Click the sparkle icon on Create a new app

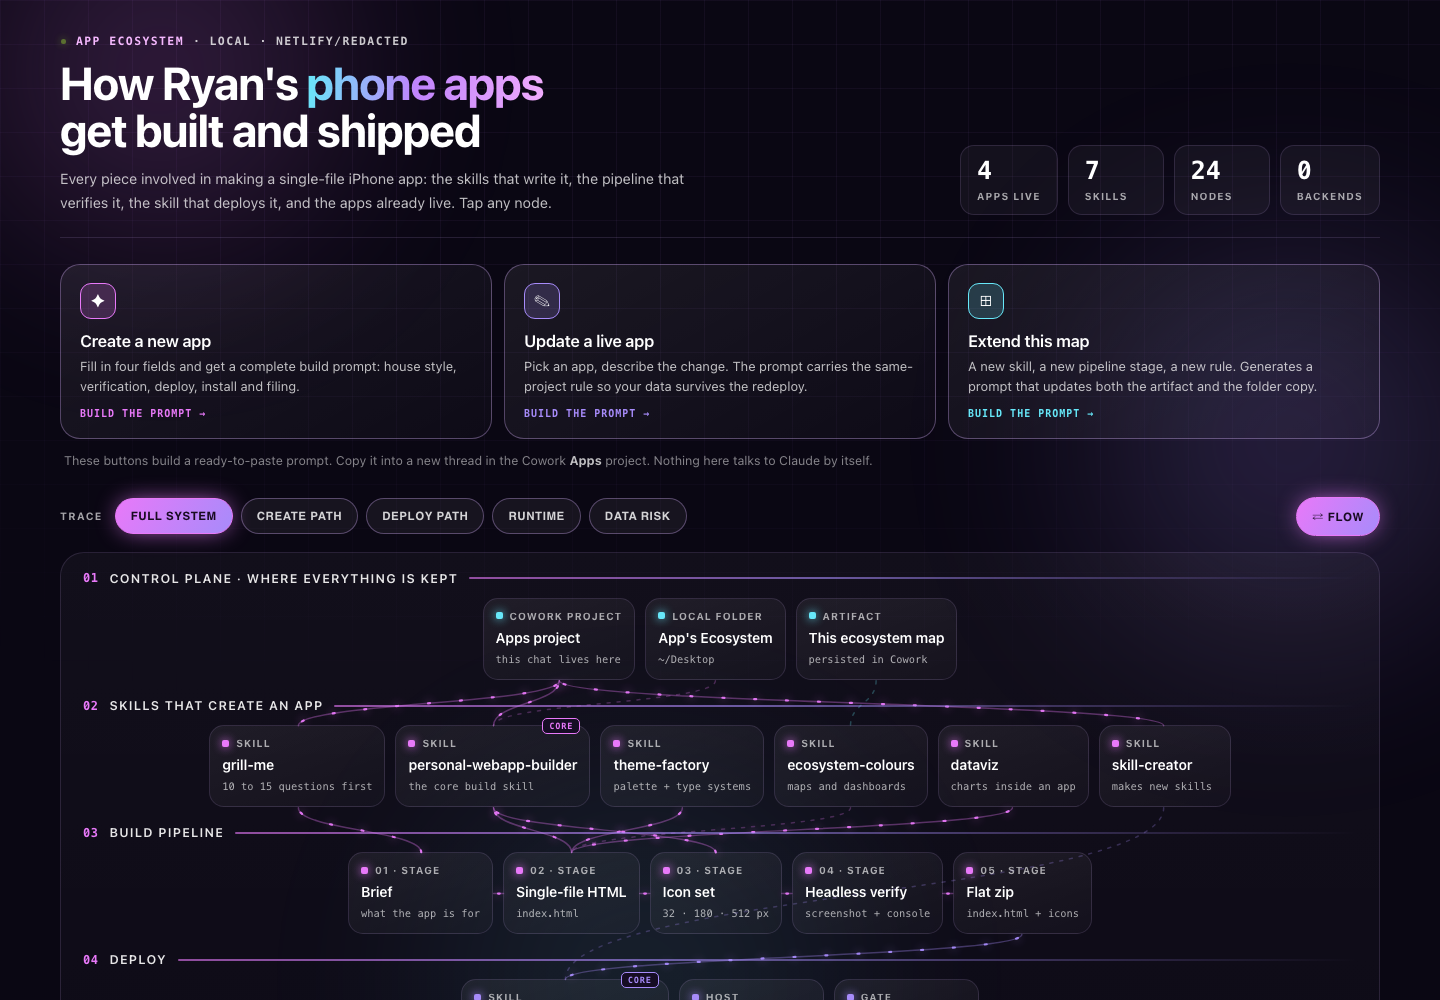[98, 301]
